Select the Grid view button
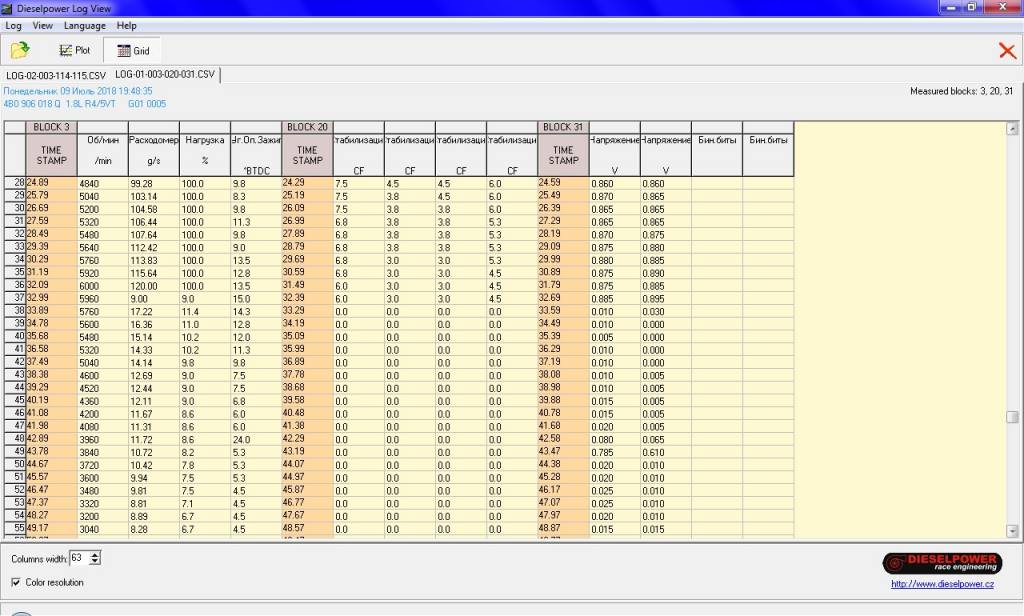 coord(132,50)
